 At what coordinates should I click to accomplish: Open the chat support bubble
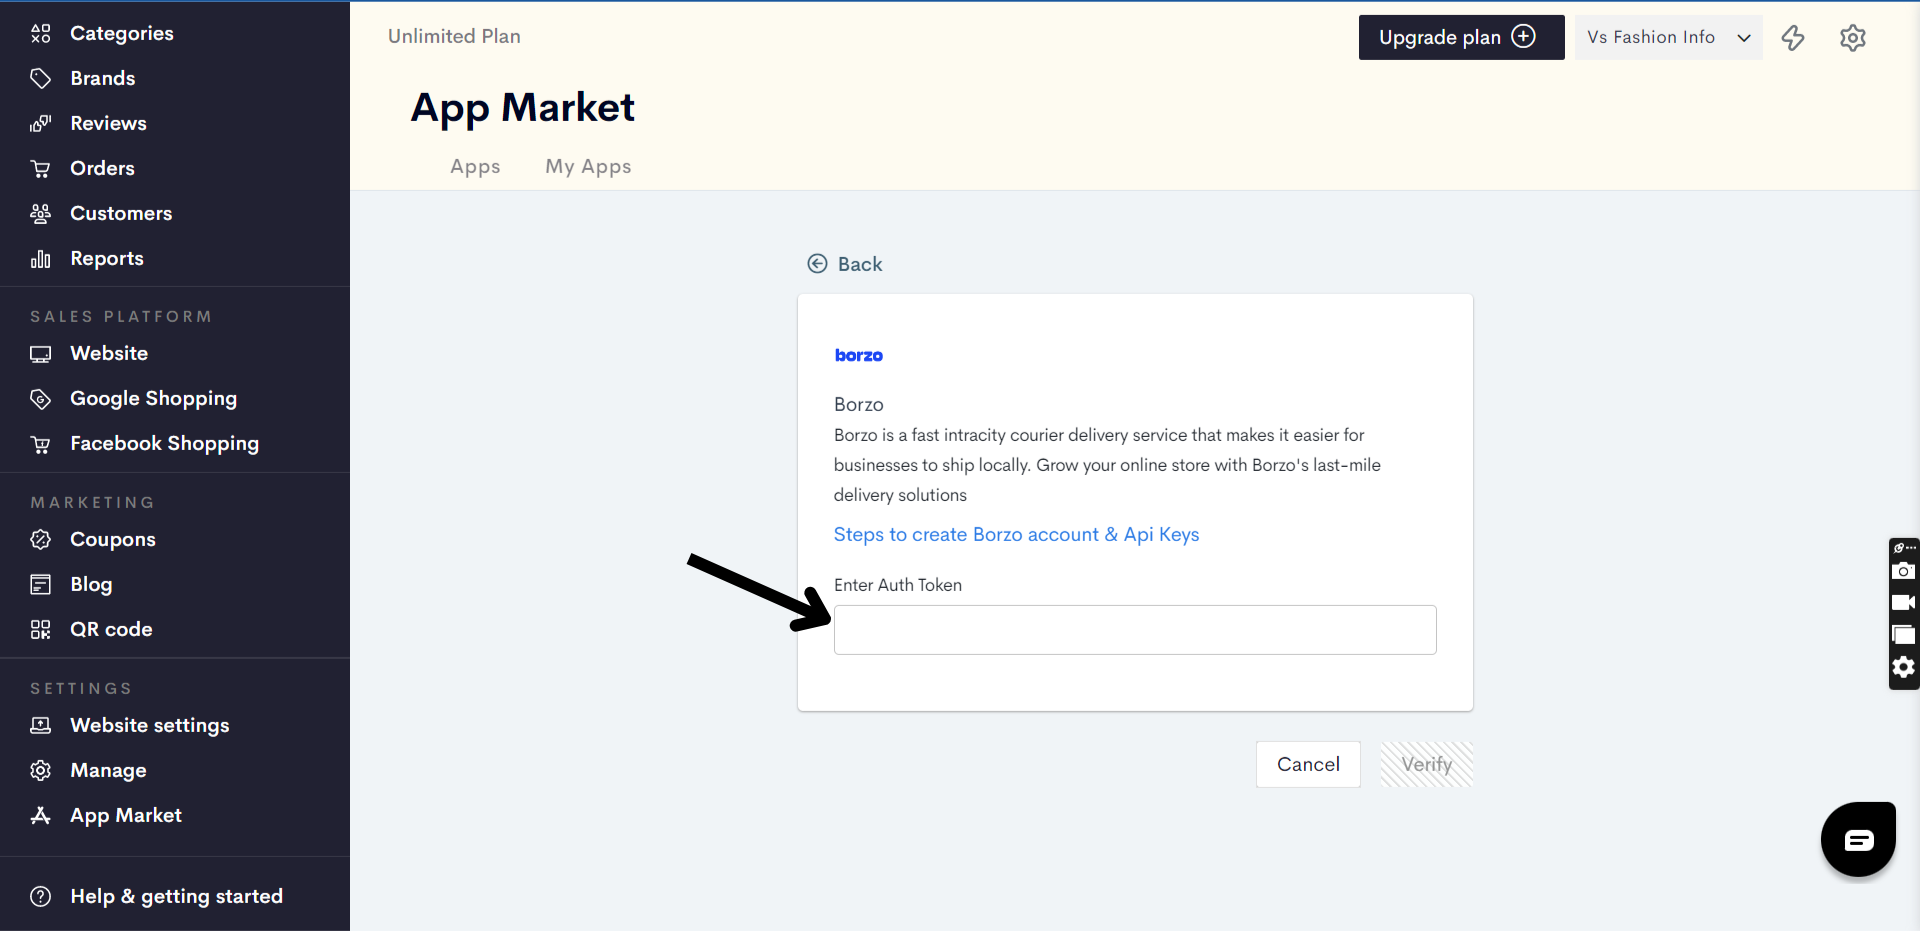[1858, 839]
